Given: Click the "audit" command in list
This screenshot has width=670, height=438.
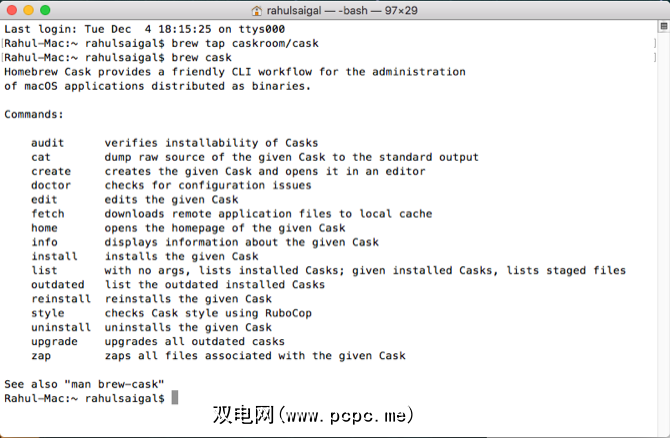Looking at the screenshot, I should 47,143.
